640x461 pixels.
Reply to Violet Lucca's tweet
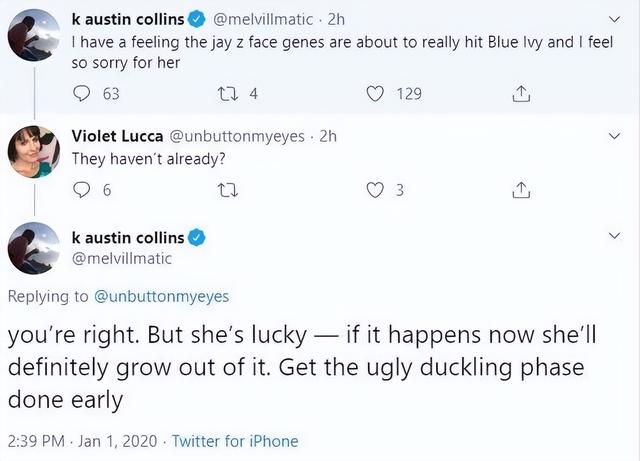pyautogui.click(x=82, y=191)
